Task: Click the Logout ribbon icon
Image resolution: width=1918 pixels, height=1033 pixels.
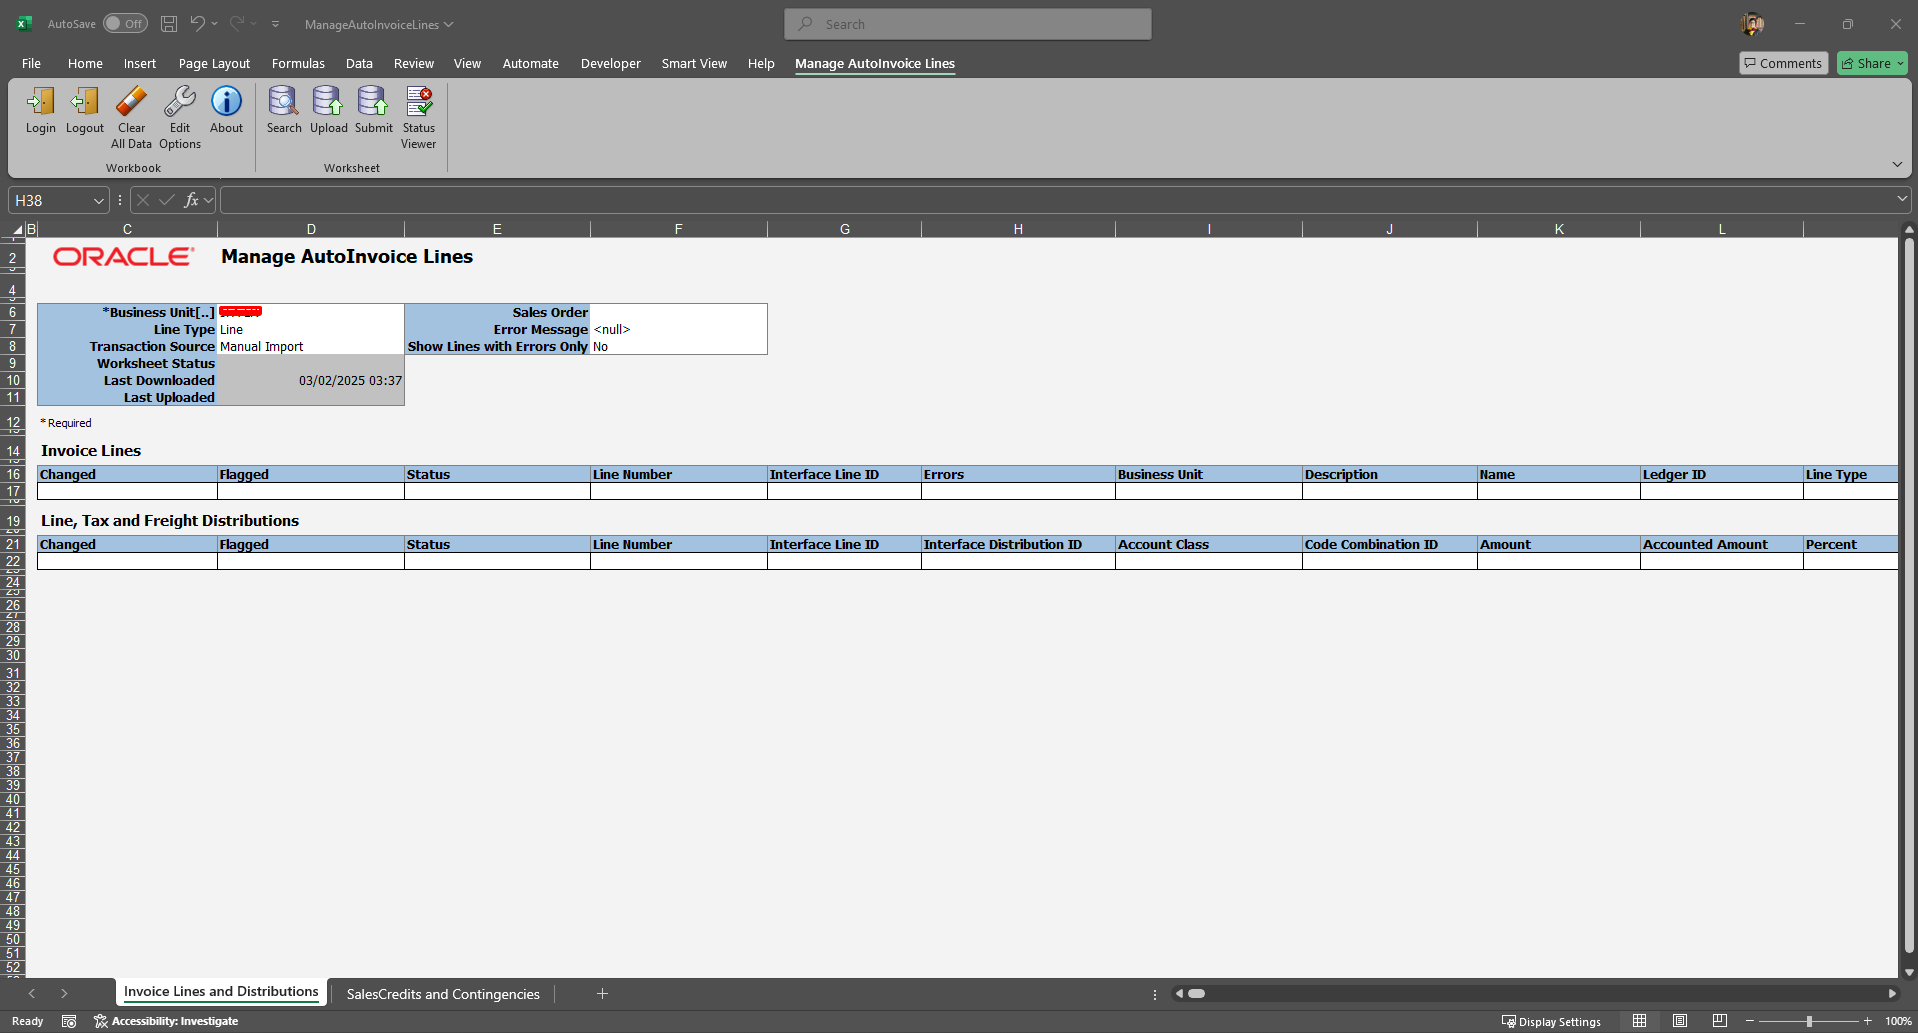Action: [x=85, y=110]
